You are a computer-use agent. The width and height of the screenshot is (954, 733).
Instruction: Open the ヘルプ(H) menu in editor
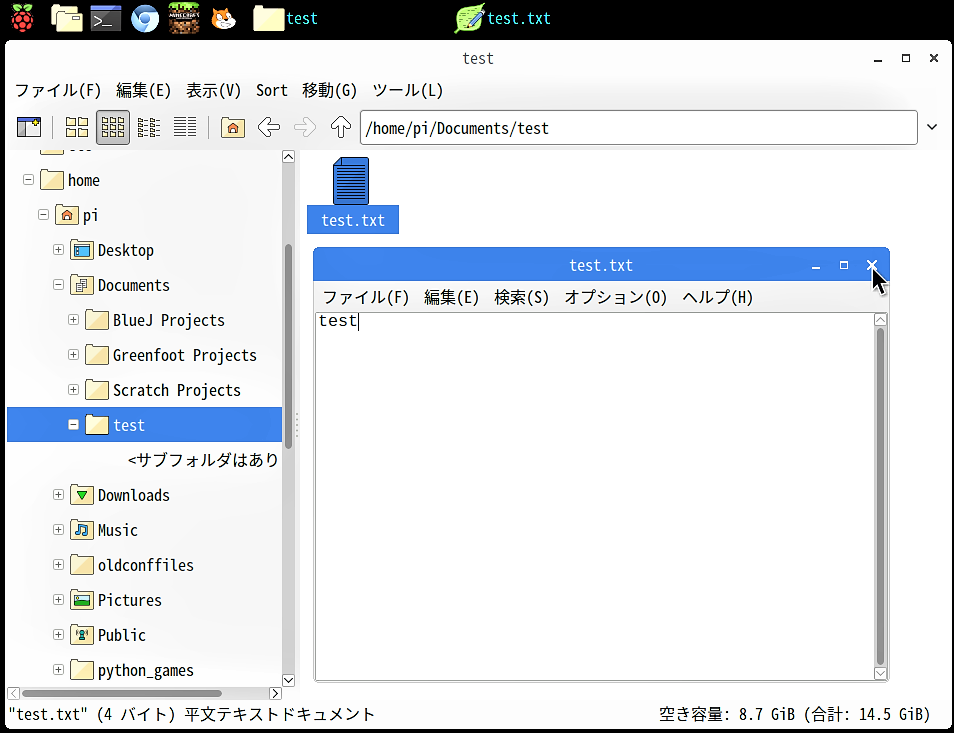tap(717, 297)
